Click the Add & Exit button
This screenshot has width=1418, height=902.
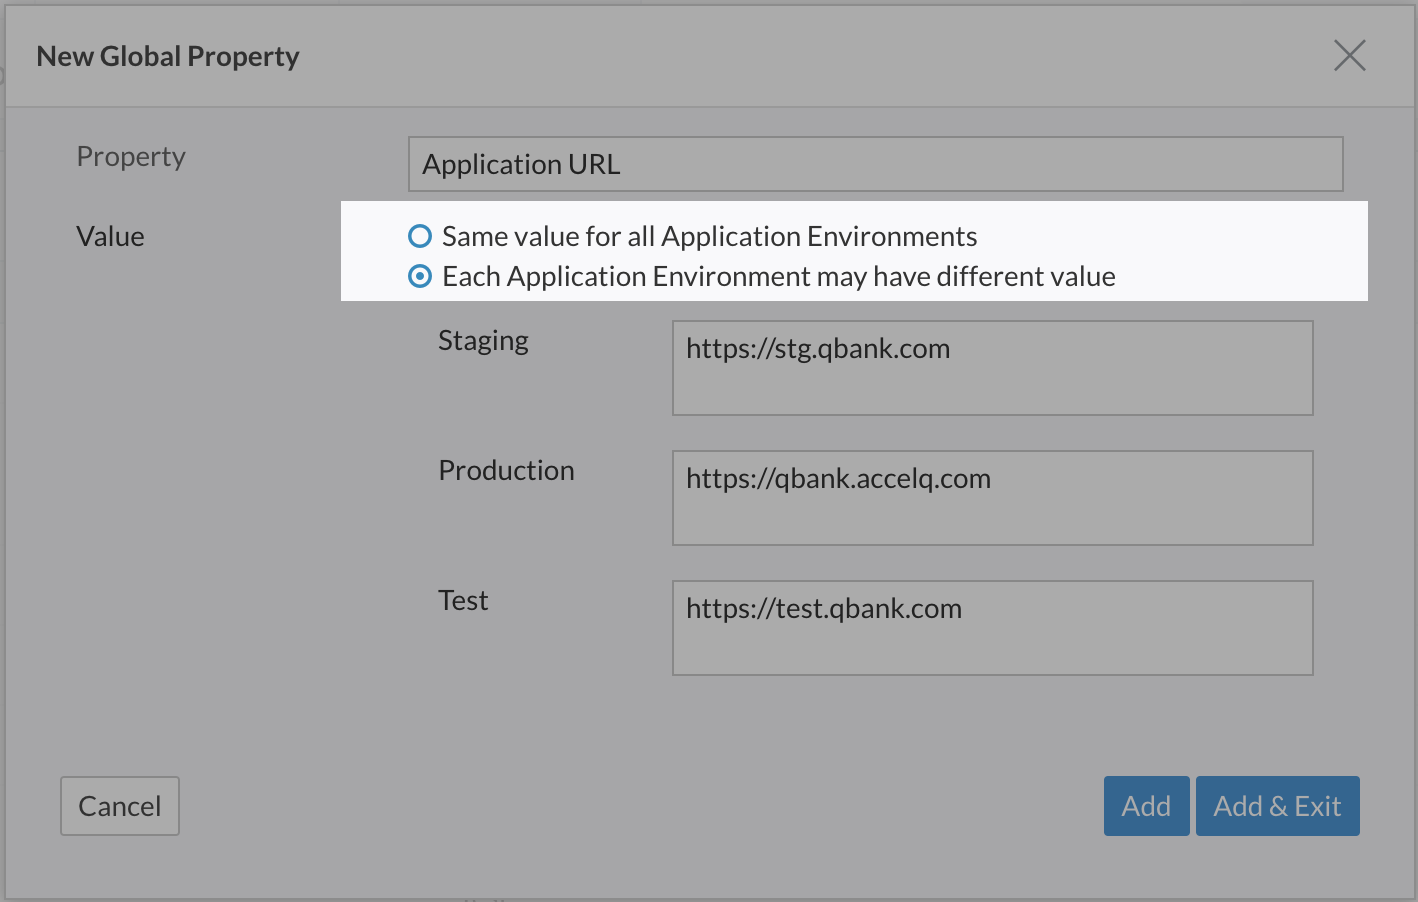(x=1277, y=806)
